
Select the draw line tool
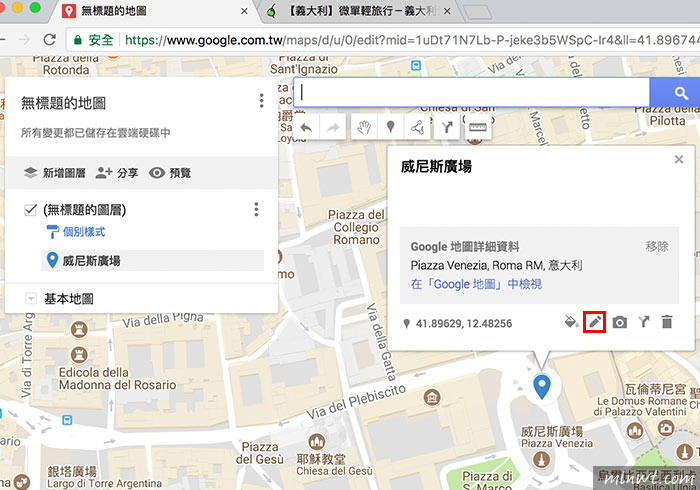pyautogui.click(x=417, y=127)
